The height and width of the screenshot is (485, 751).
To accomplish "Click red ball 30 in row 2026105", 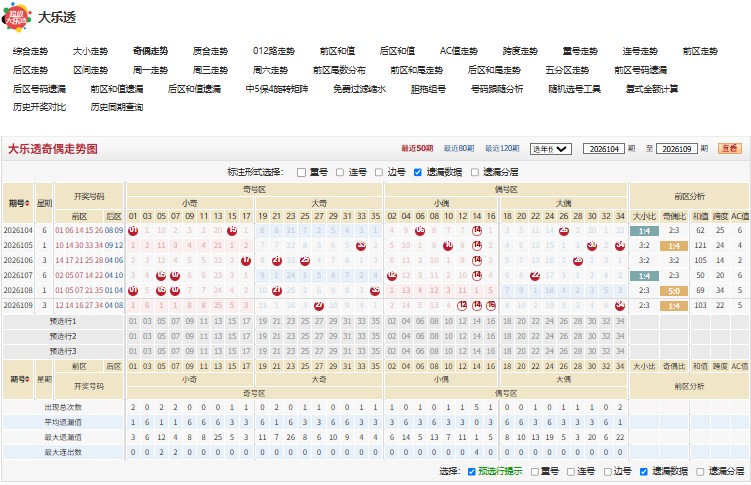I will click(x=592, y=246).
